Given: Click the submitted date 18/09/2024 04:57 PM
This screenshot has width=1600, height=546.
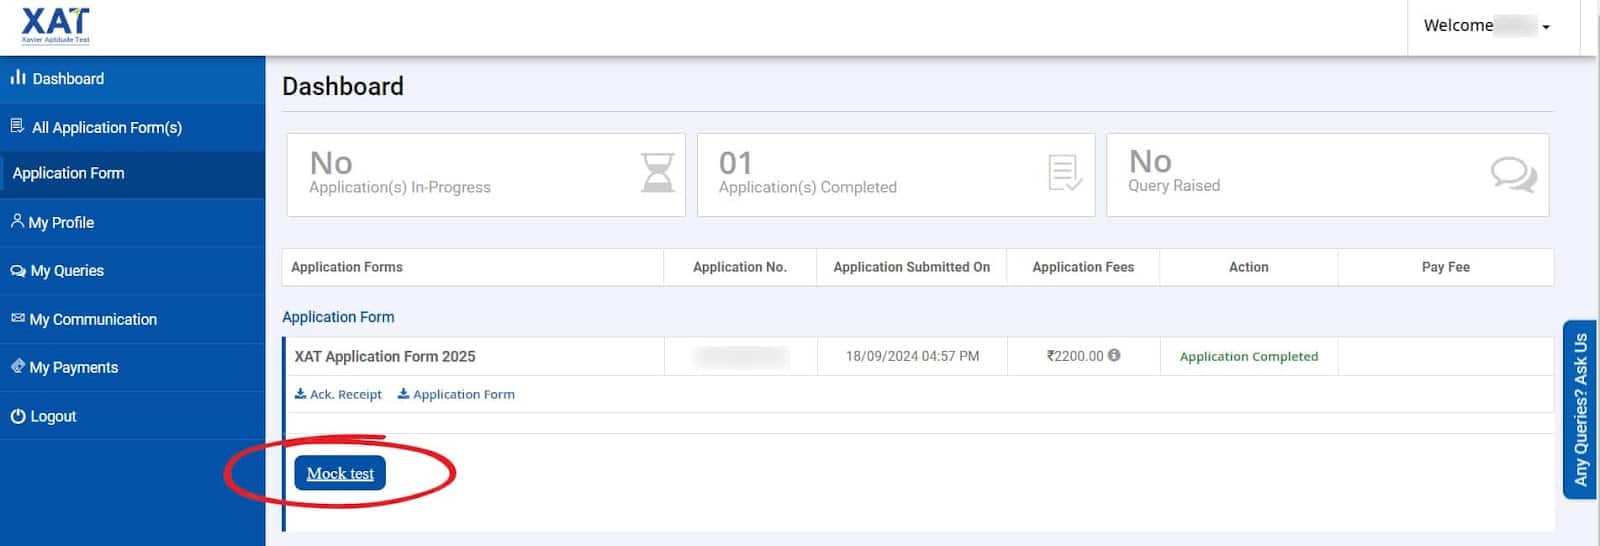Looking at the screenshot, I should tap(912, 356).
